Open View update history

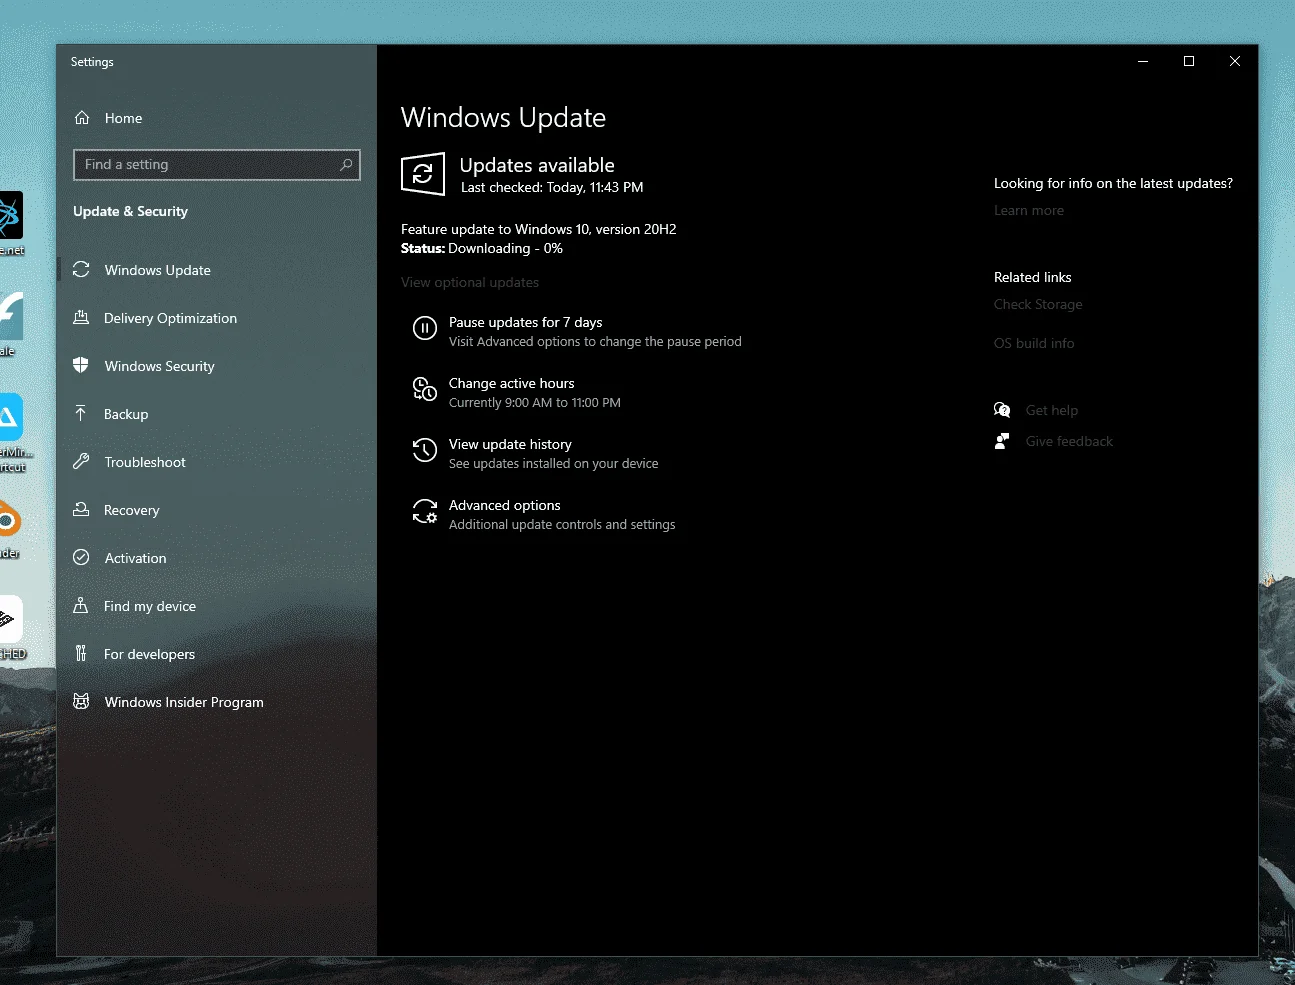pos(510,444)
